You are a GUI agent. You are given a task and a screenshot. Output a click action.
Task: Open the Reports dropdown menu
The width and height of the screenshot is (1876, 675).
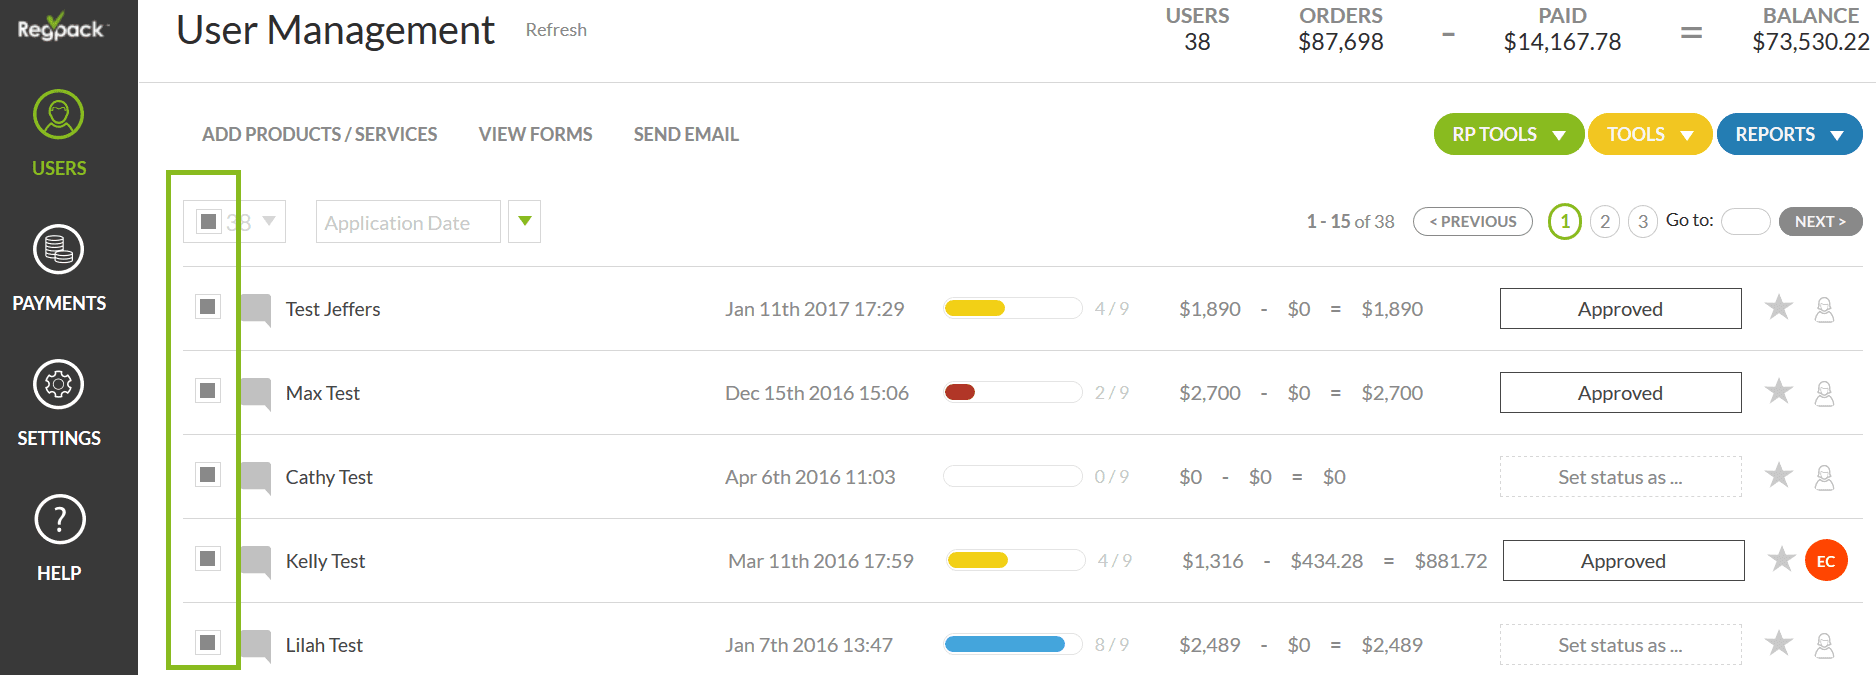click(1789, 134)
